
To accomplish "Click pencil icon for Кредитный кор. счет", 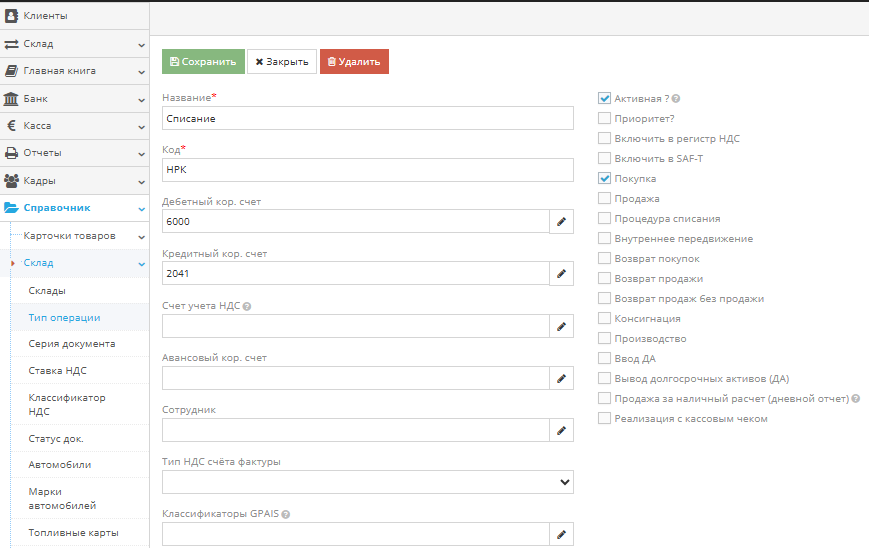I will pos(561,273).
